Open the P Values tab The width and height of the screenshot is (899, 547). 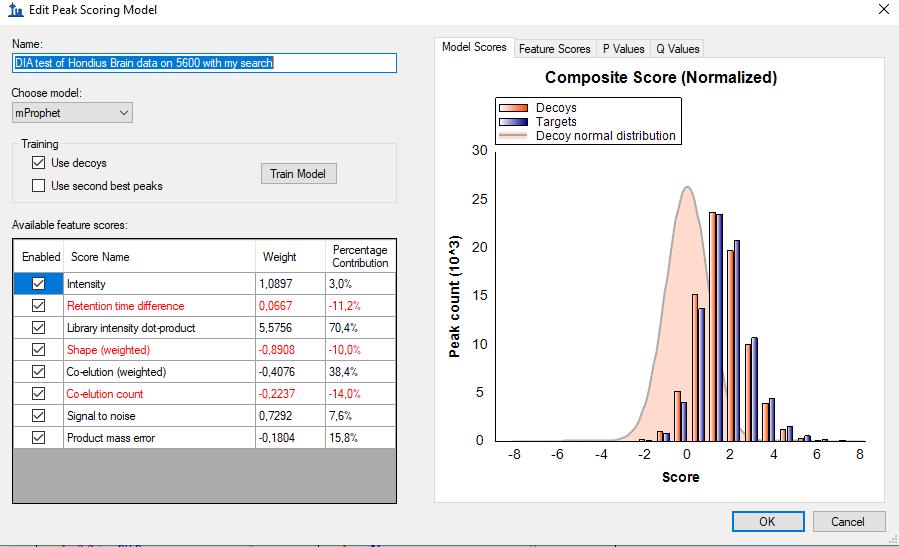(x=623, y=48)
